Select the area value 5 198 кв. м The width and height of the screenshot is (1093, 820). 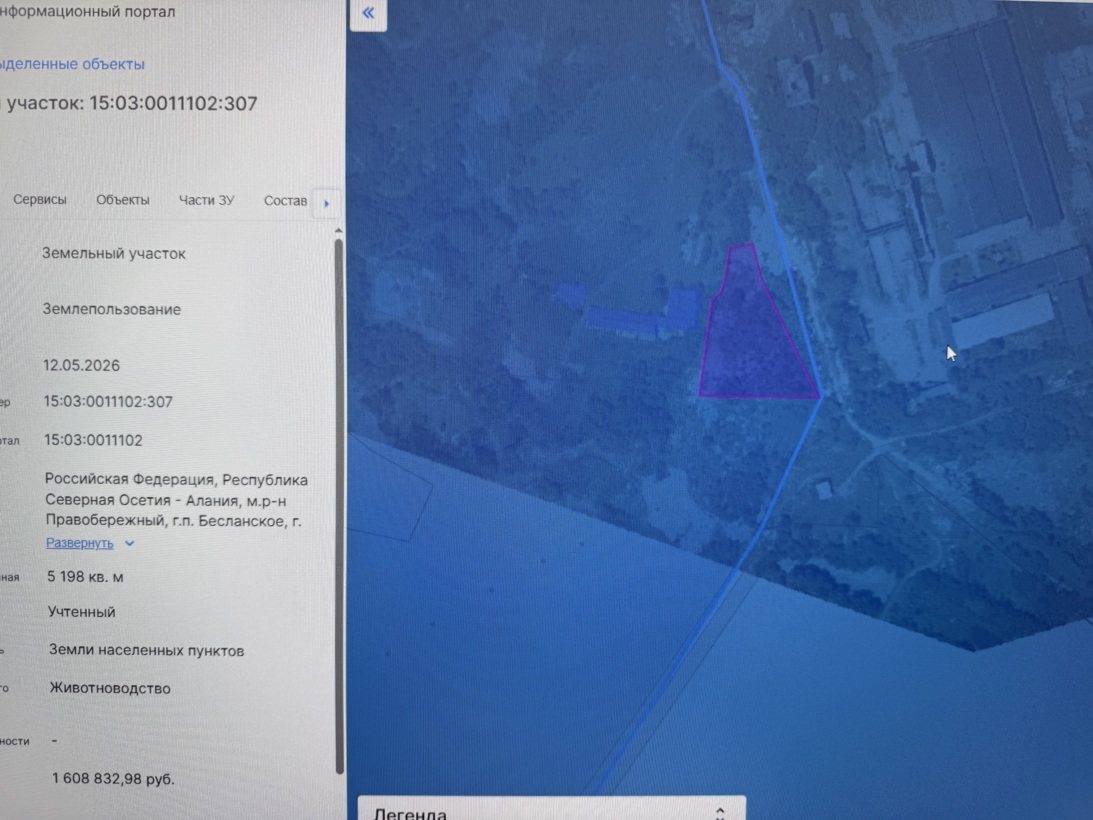[x=85, y=577]
